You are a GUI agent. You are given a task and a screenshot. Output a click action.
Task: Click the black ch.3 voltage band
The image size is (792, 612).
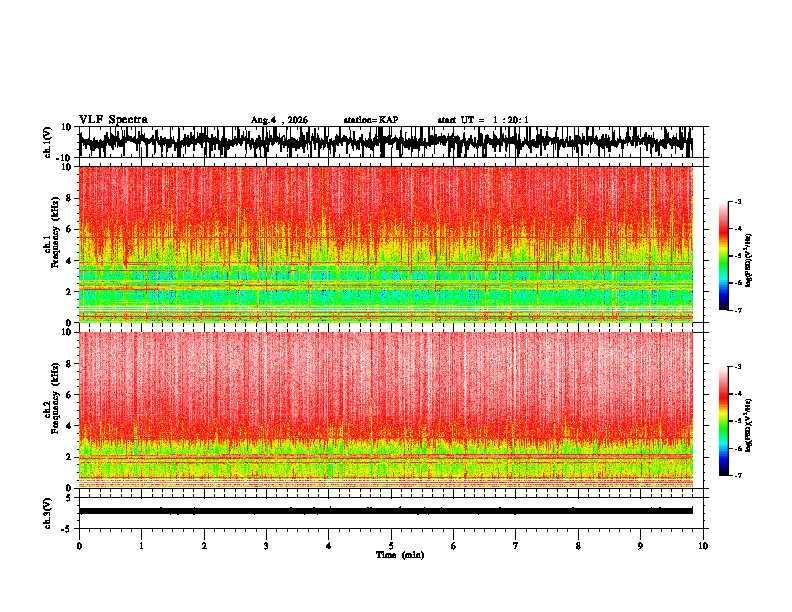(386, 511)
